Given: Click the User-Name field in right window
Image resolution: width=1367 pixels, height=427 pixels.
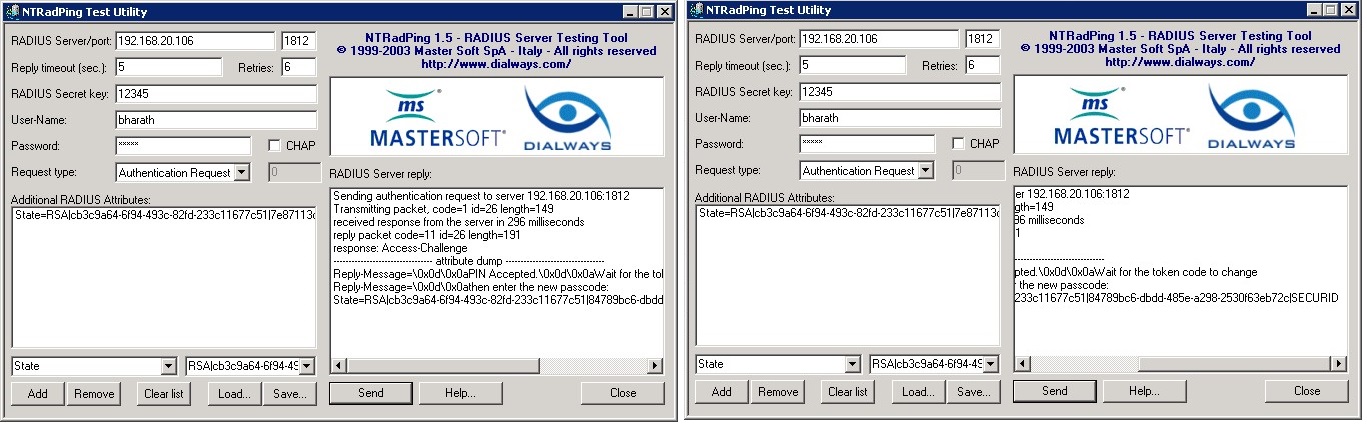Looking at the screenshot, I should (x=900, y=118).
